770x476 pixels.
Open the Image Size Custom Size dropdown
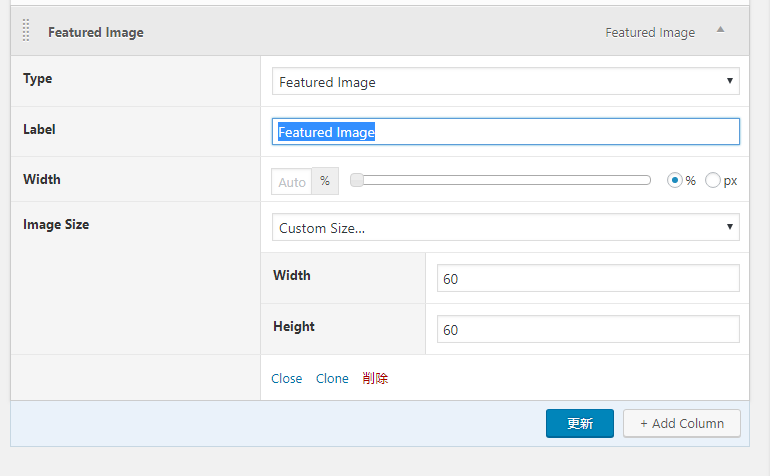click(506, 227)
